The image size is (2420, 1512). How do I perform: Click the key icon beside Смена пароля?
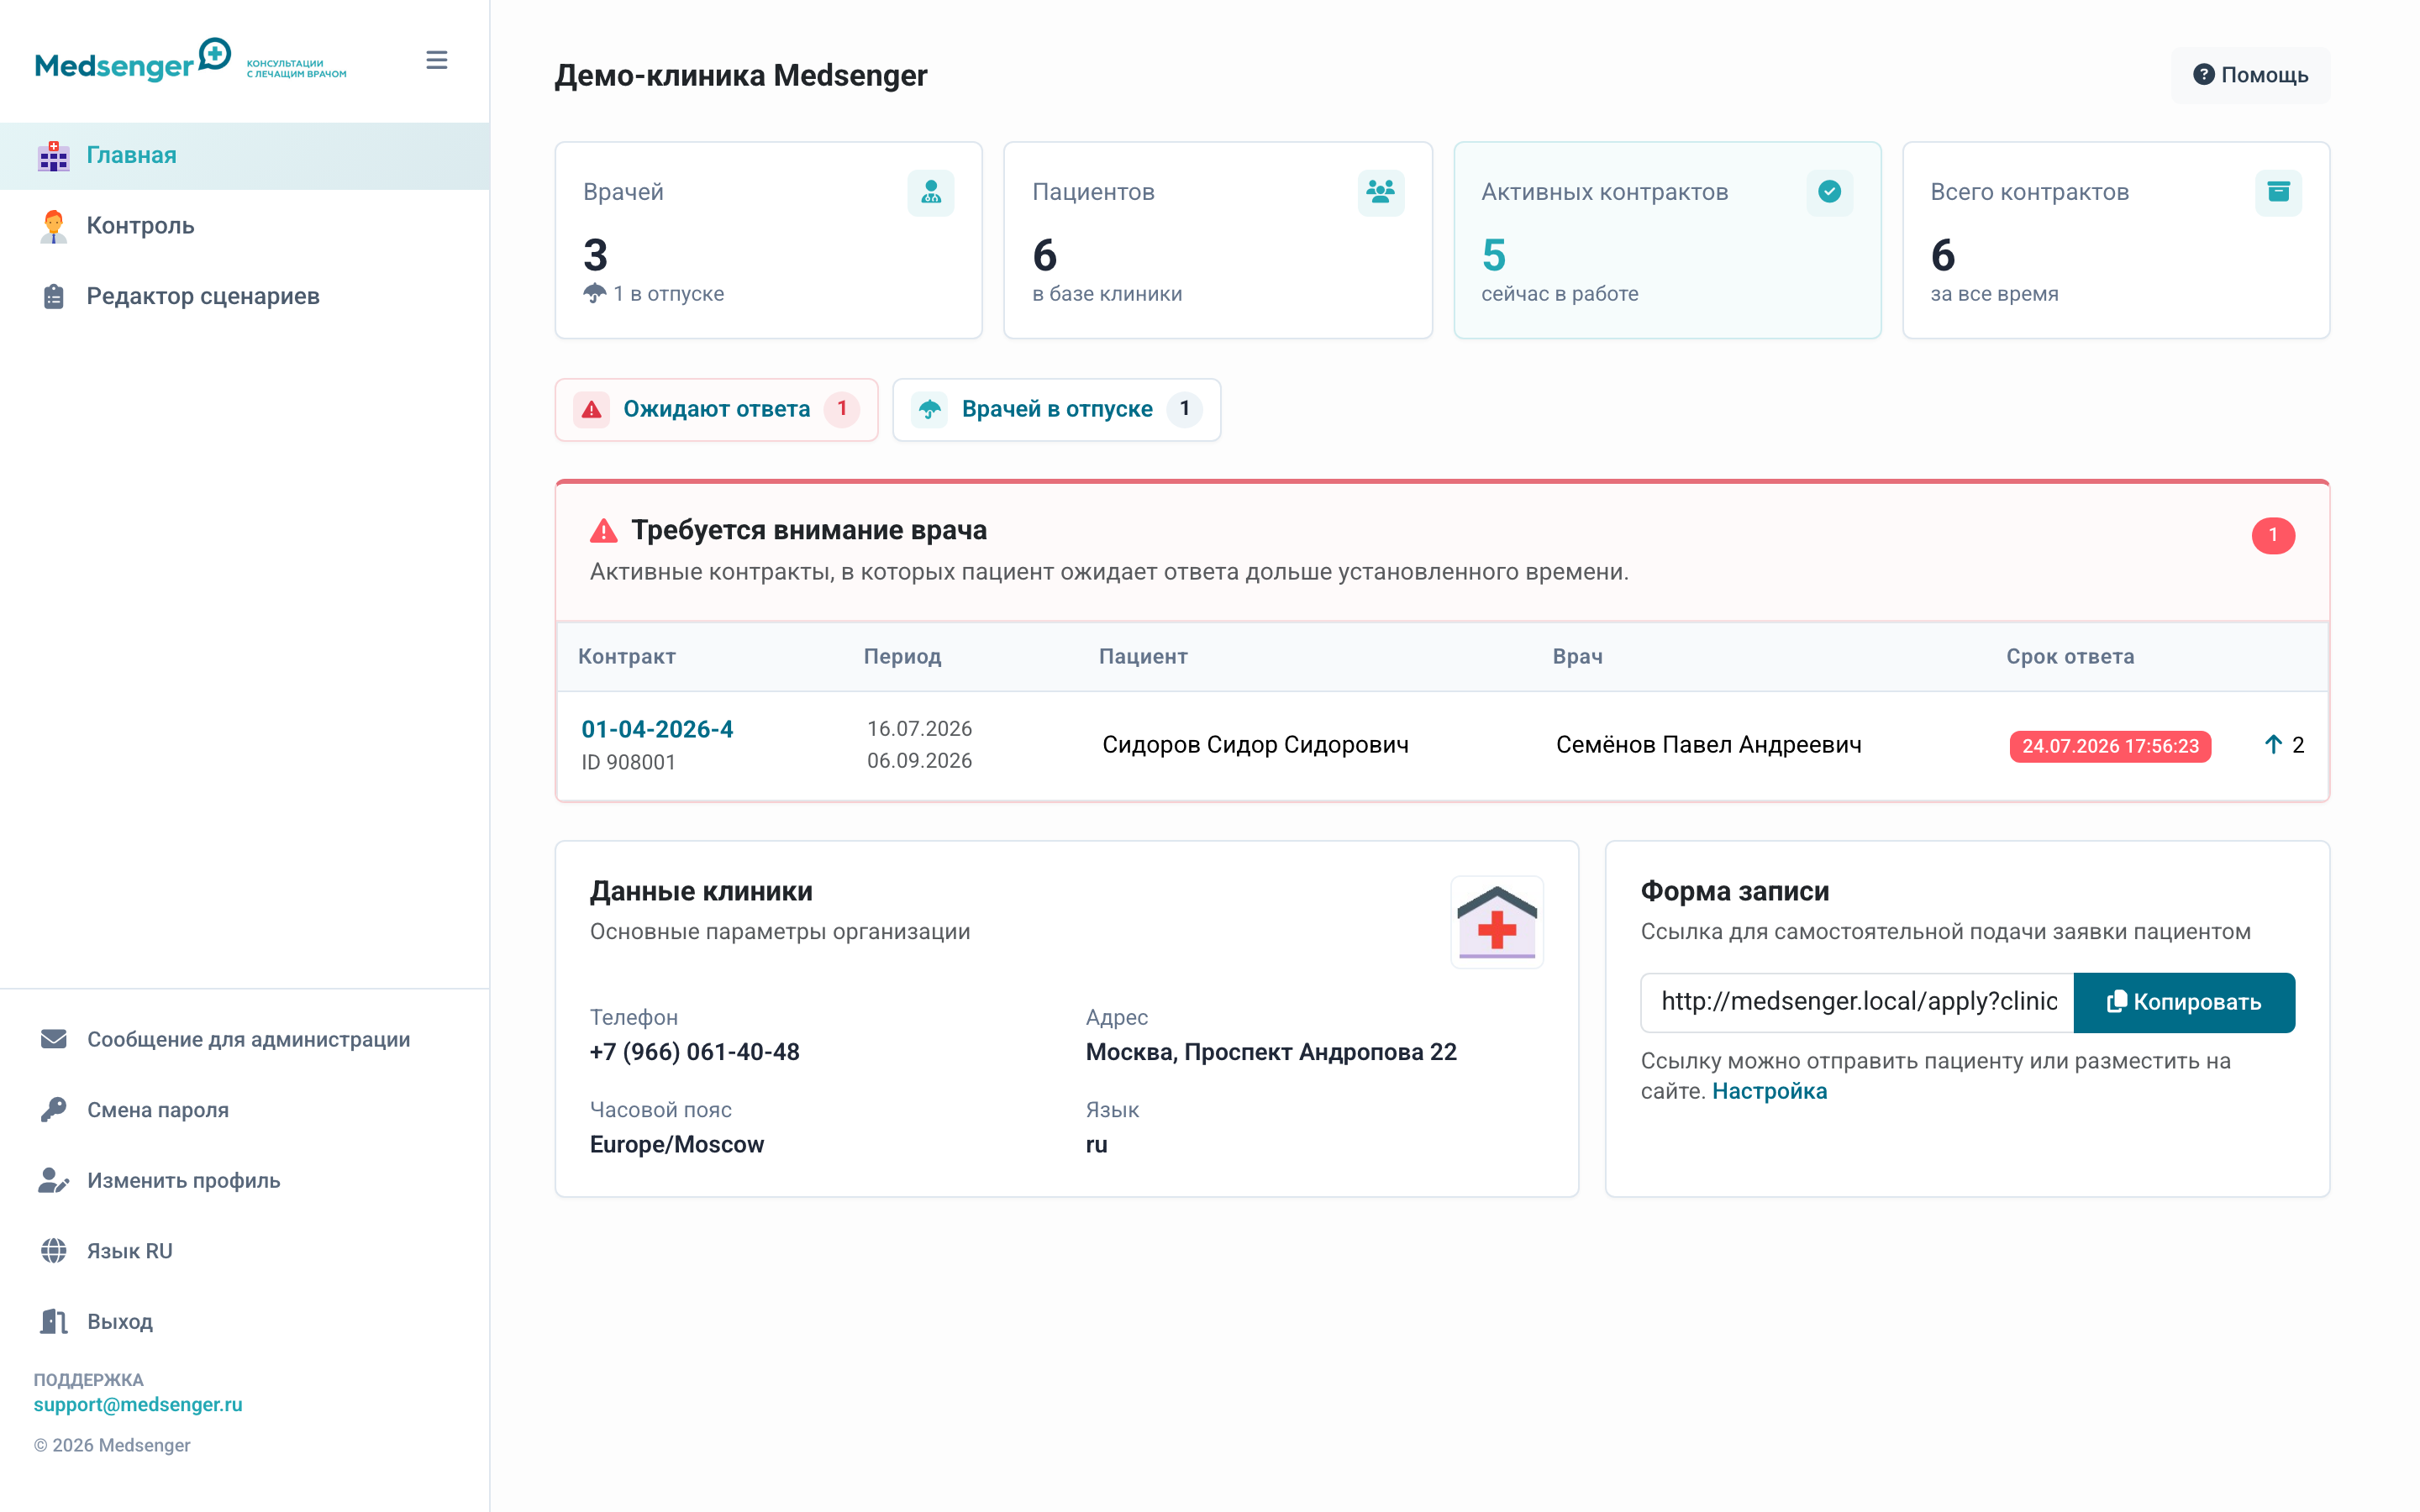(x=54, y=1110)
